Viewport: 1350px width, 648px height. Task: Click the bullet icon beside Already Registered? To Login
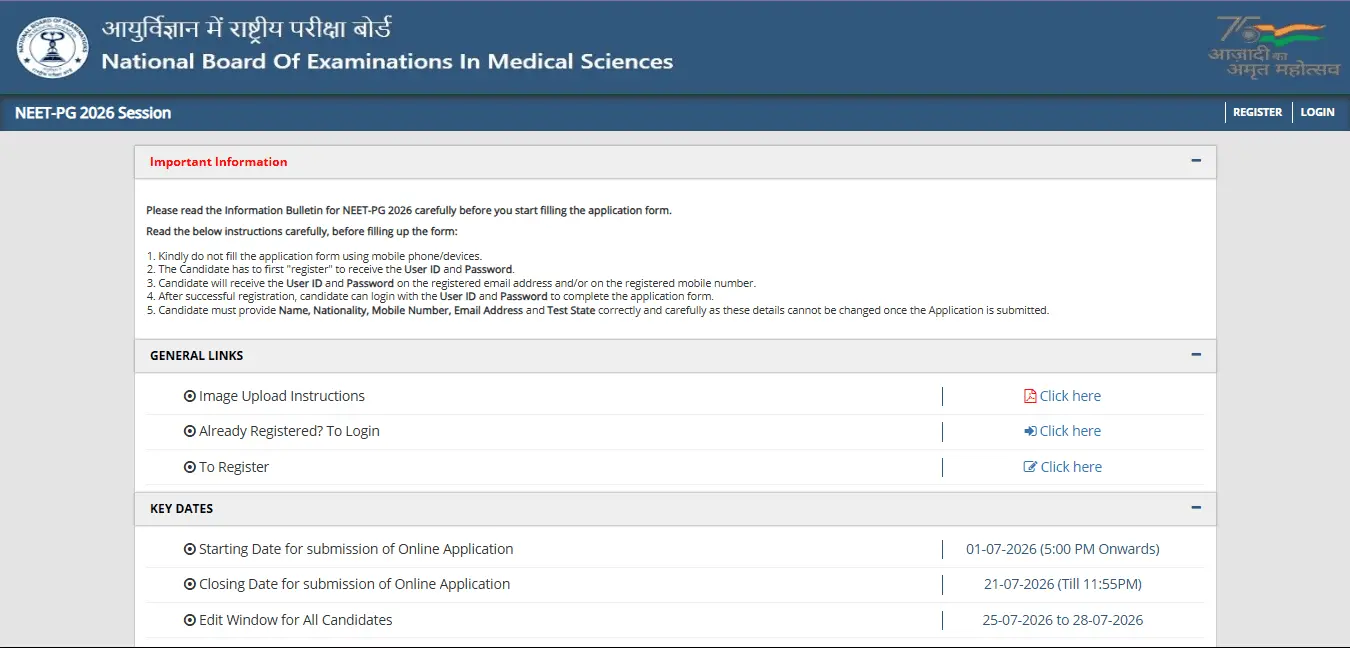[190, 431]
